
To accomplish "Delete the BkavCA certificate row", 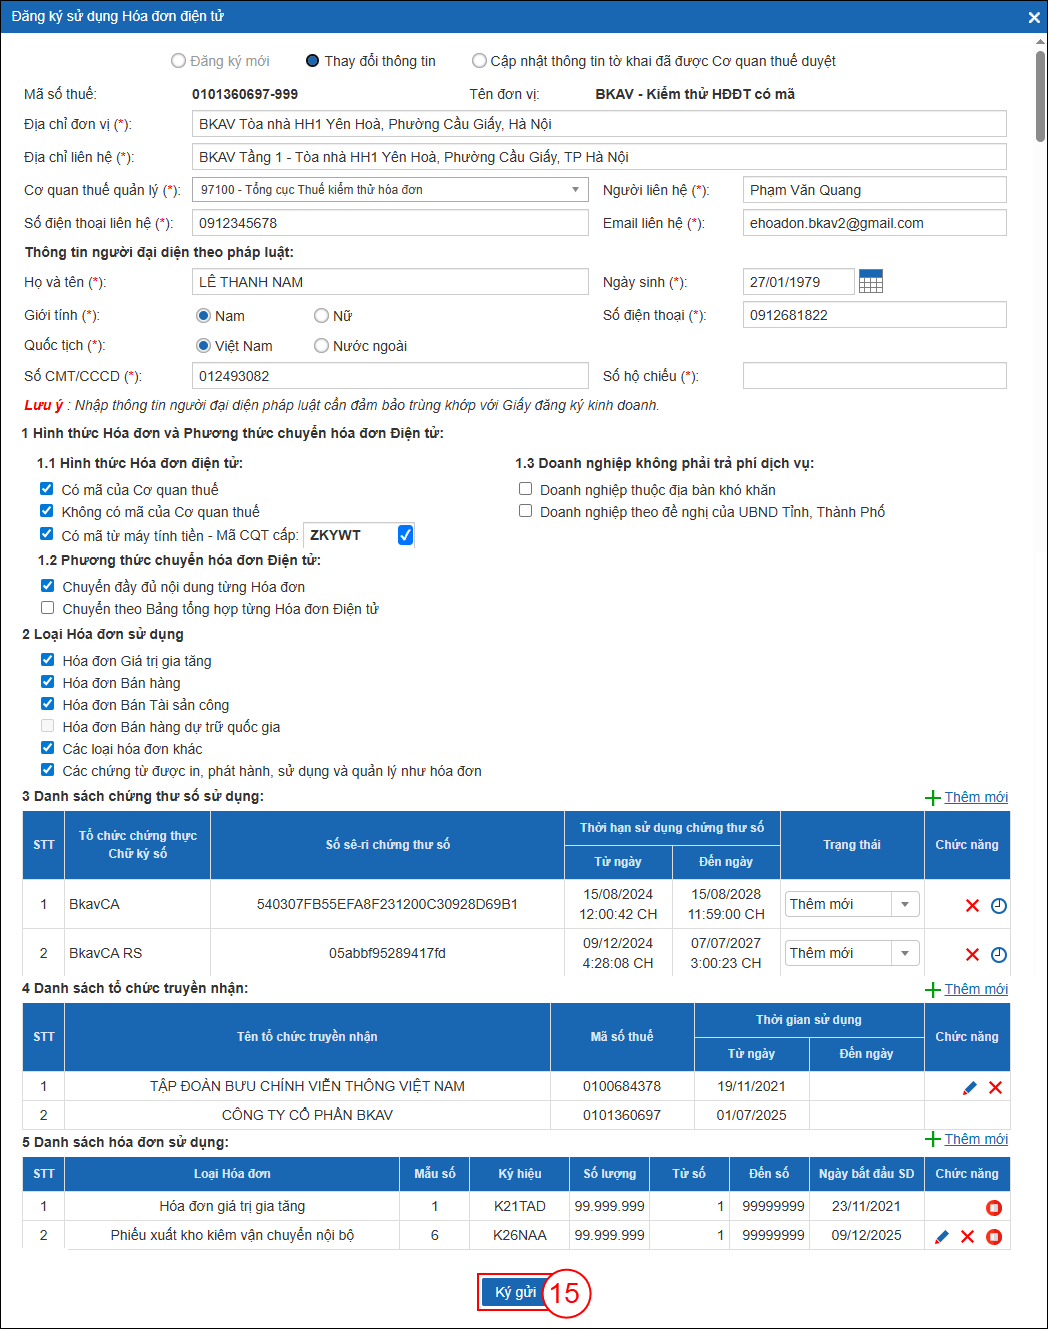I will click(x=971, y=905).
